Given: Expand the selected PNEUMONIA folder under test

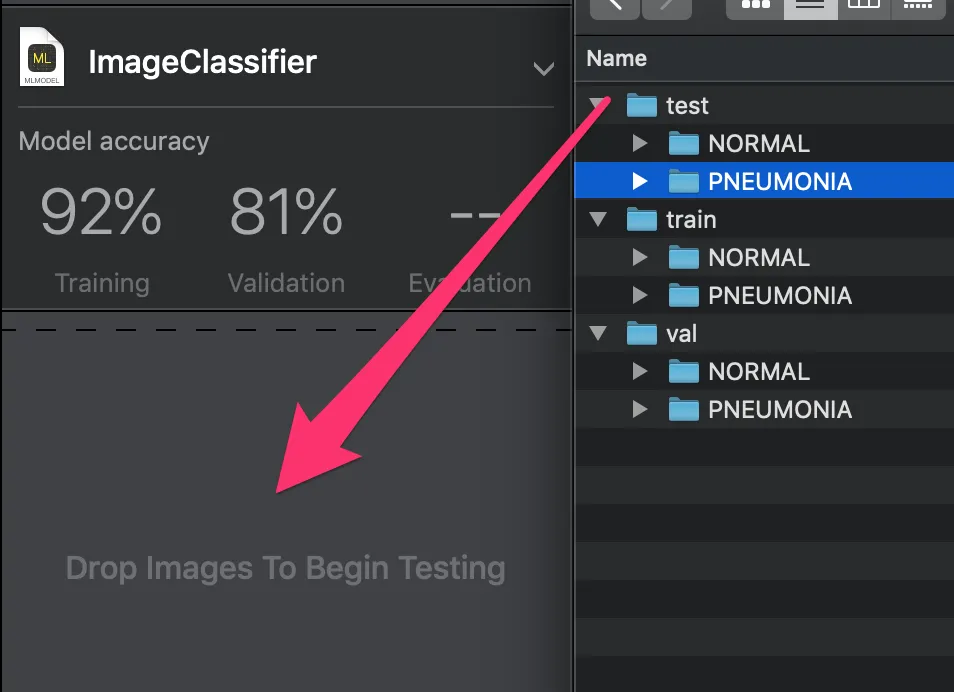Looking at the screenshot, I should [x=639, y=181].
